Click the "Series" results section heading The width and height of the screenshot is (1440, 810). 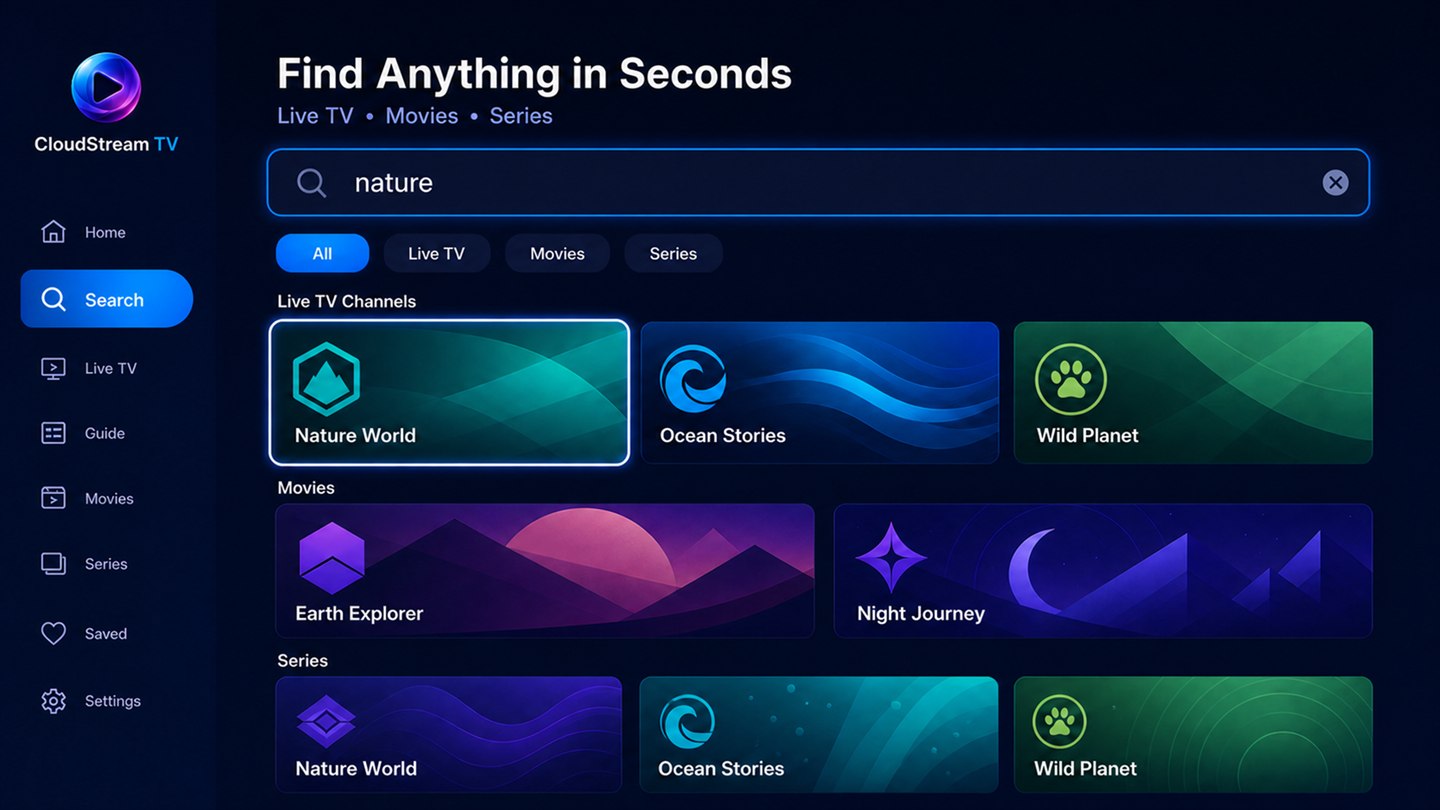click(303, 661)
